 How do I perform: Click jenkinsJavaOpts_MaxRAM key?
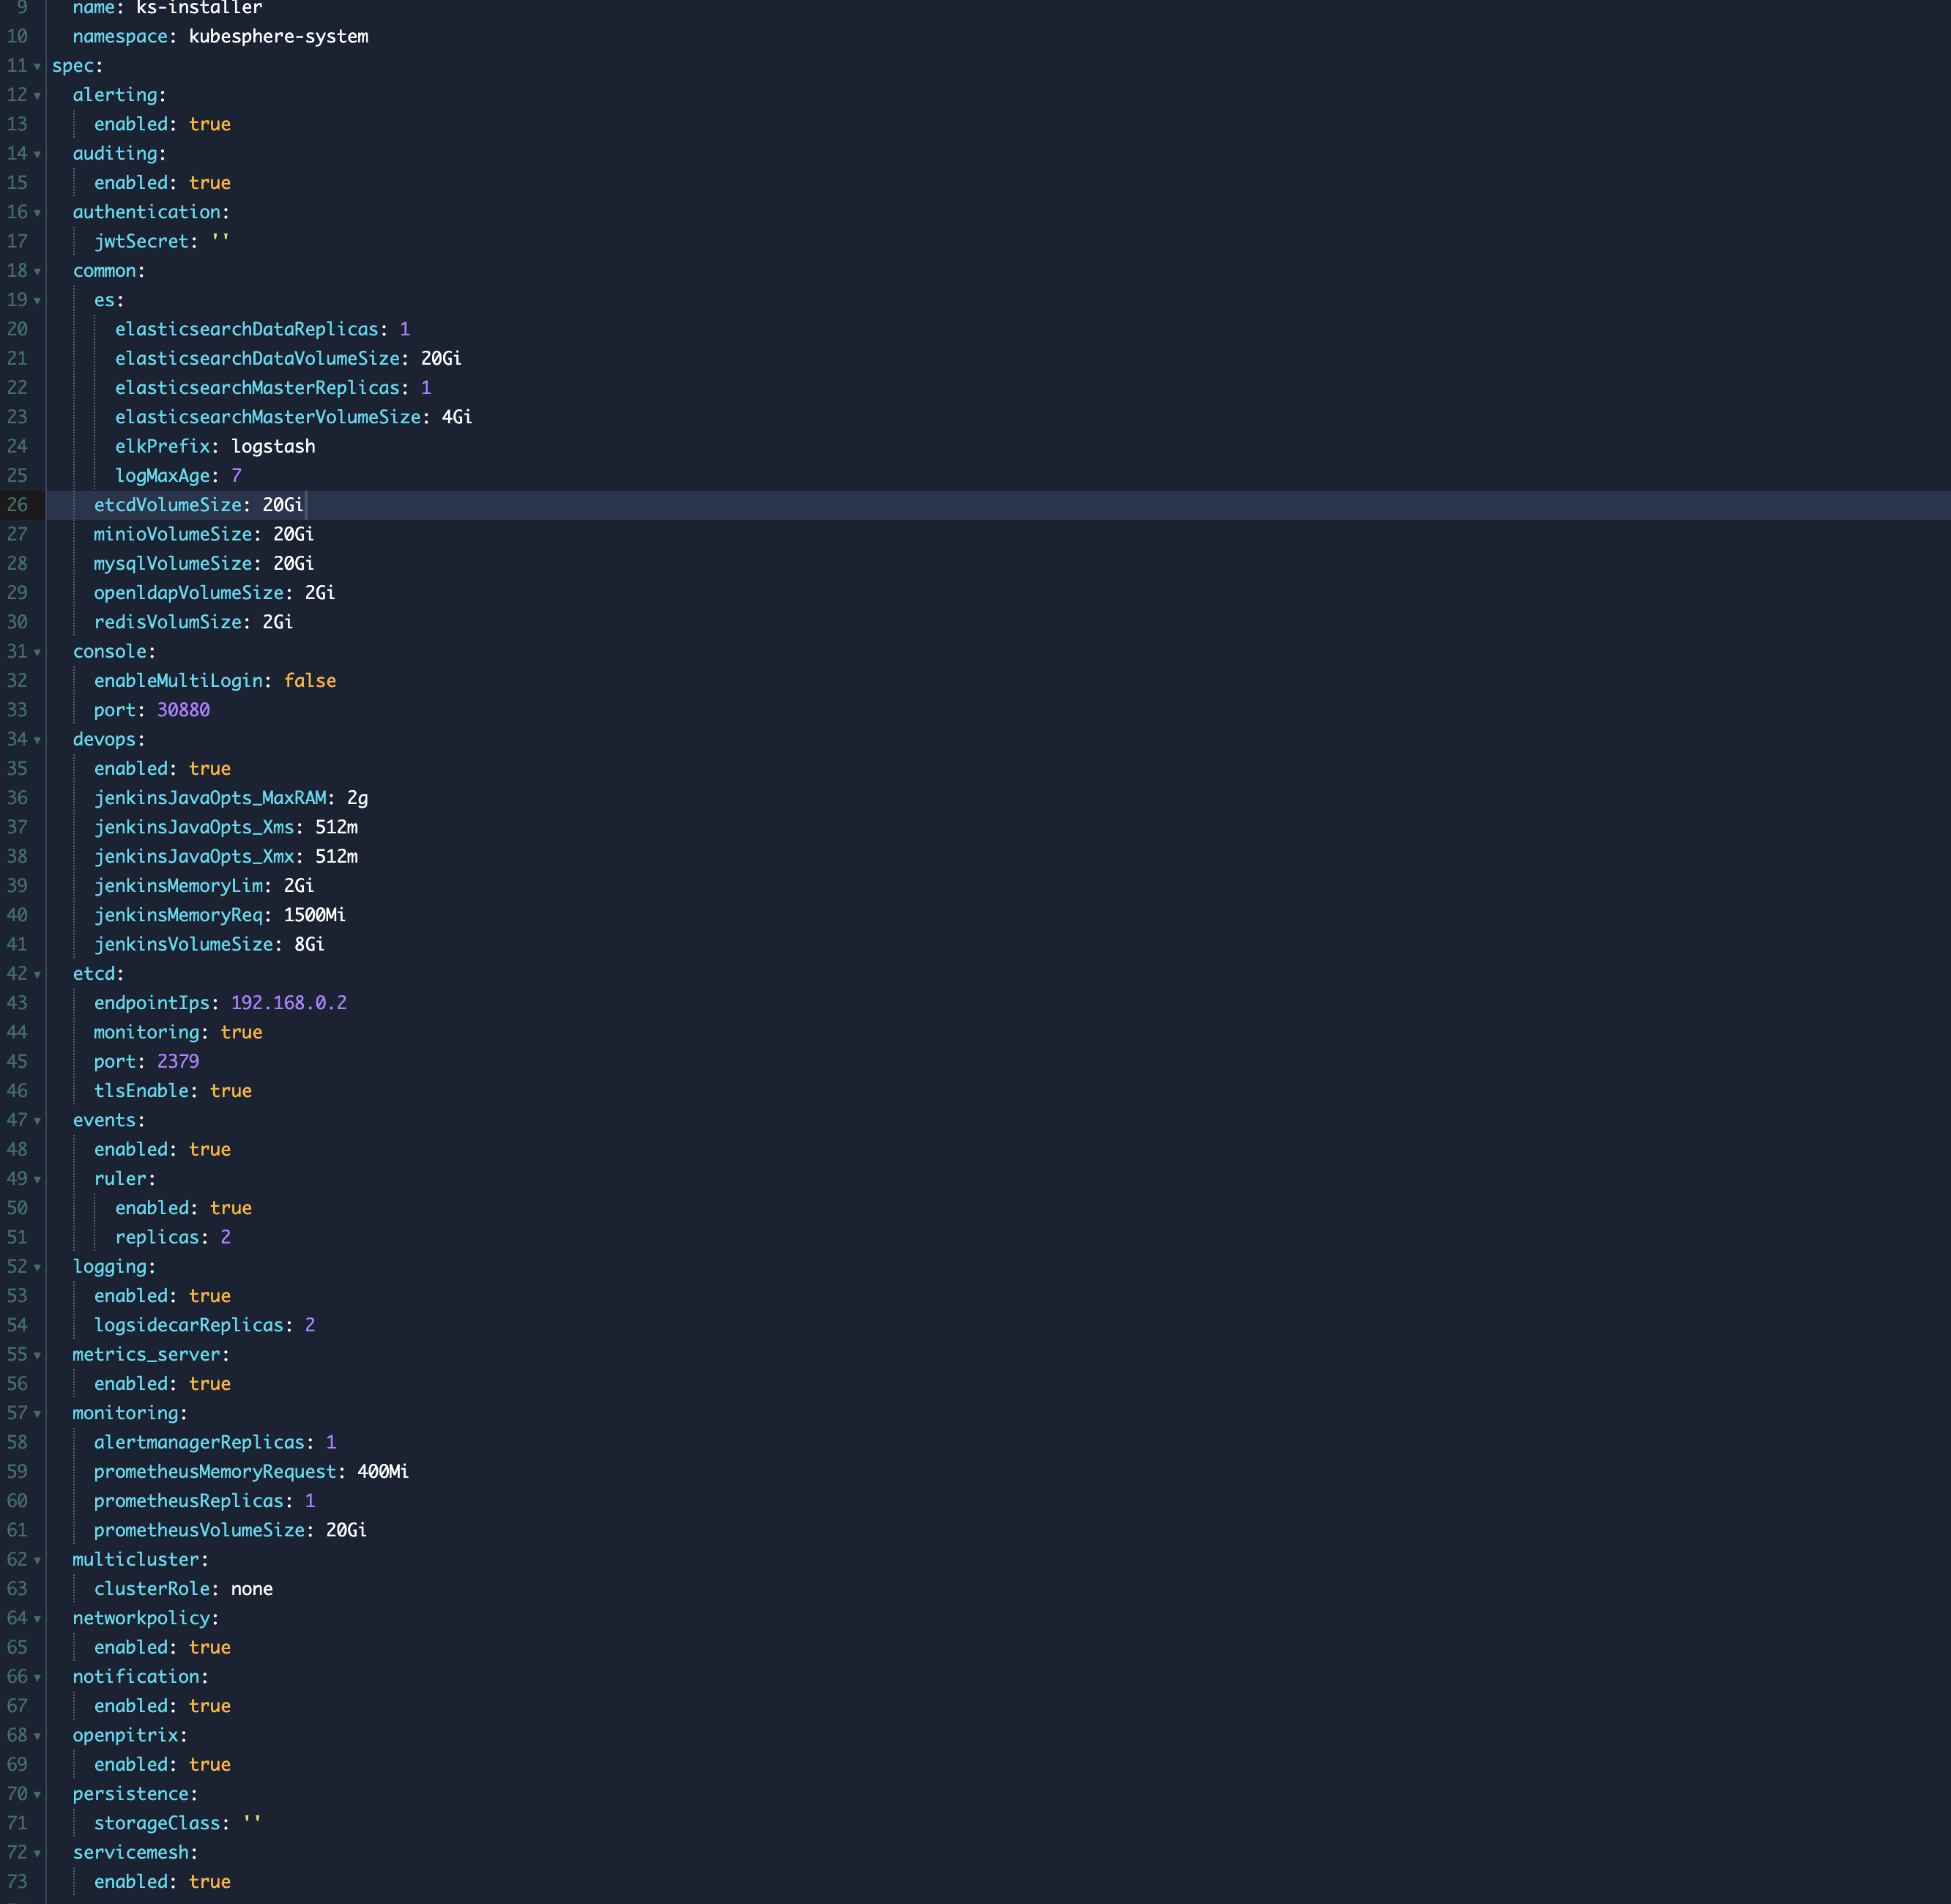[210, 798]
